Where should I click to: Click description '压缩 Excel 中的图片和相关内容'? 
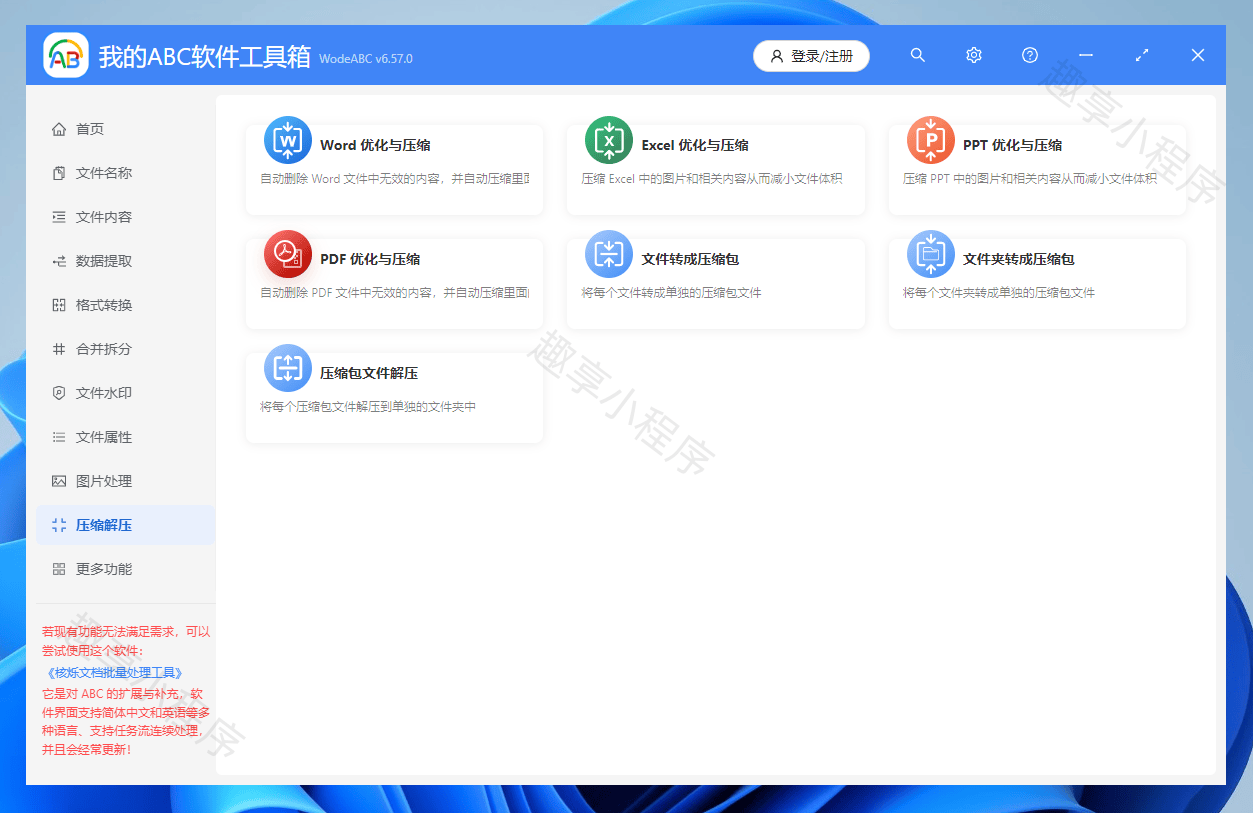click(x=712, y=179)
